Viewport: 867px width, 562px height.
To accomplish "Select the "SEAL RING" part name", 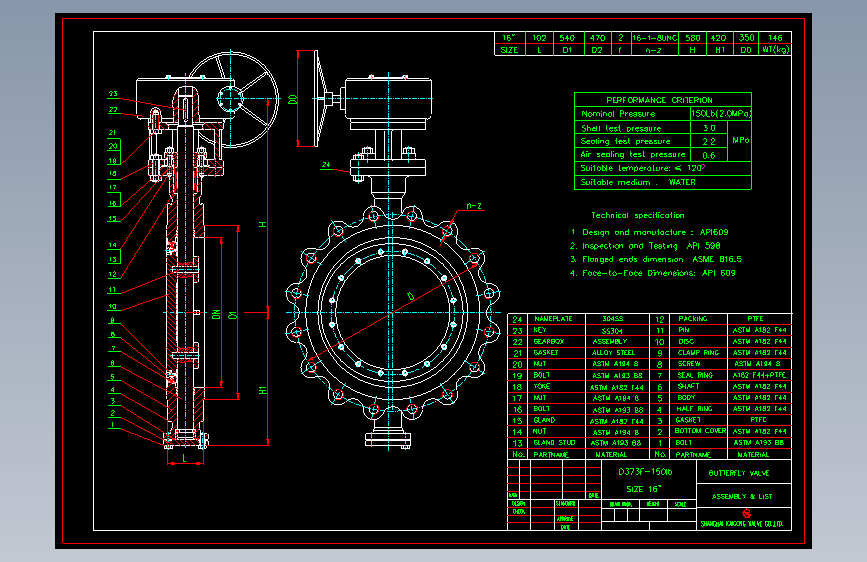I will click(x=695, y=375).
